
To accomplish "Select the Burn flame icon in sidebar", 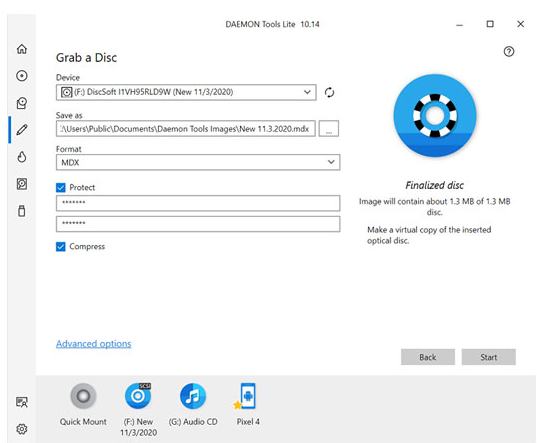I will [x=22, y=157].
